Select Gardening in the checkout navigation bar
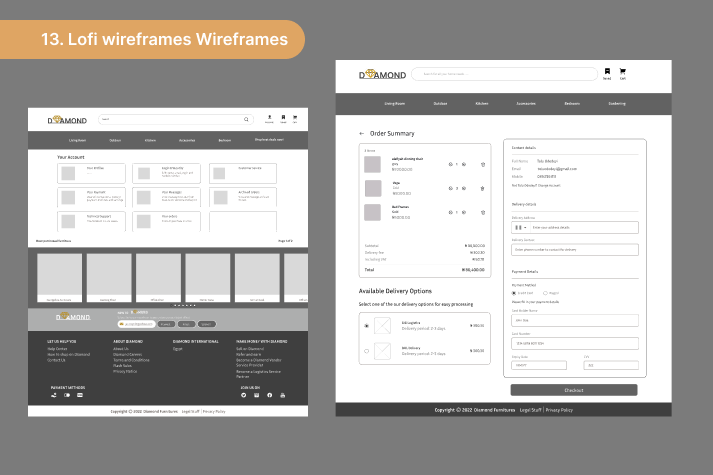713x475 pixels. 617,103
